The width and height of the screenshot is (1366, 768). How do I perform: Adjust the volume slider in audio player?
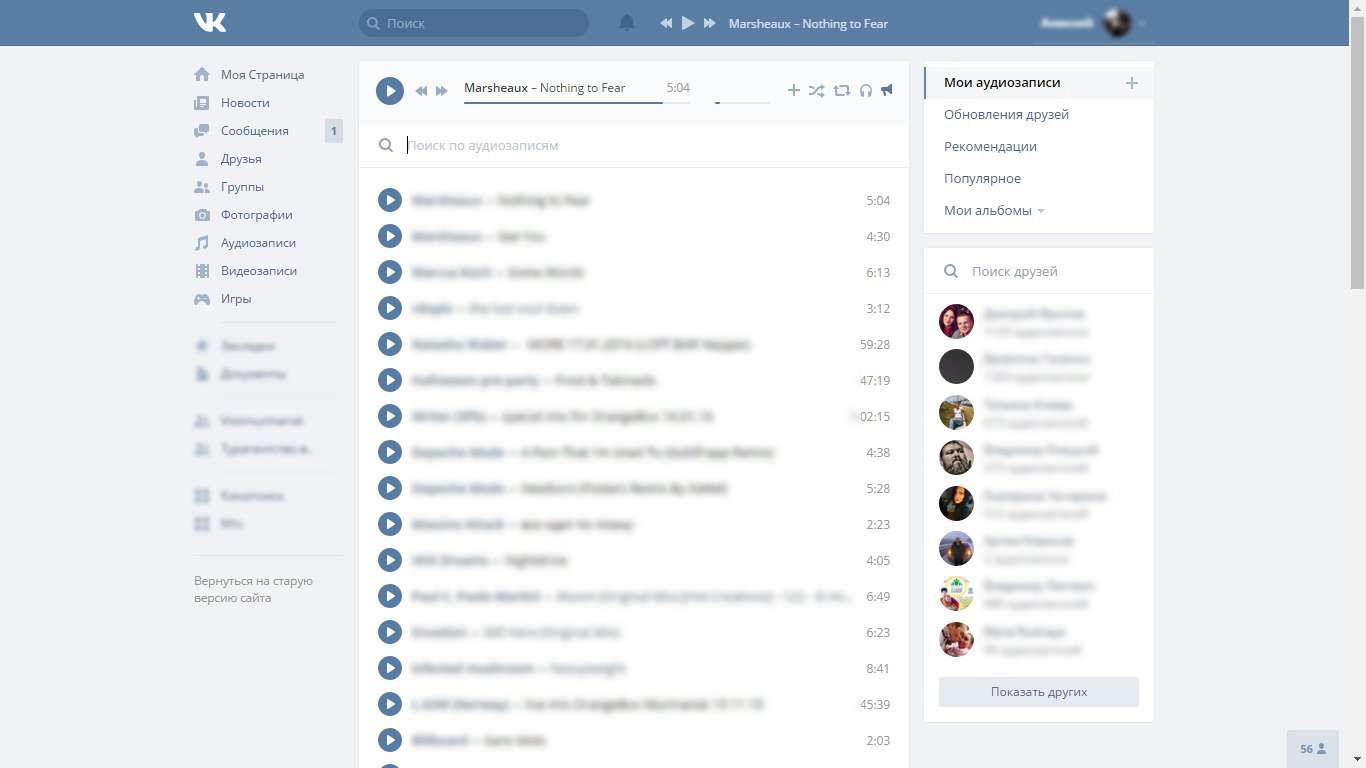pos(742,102)
